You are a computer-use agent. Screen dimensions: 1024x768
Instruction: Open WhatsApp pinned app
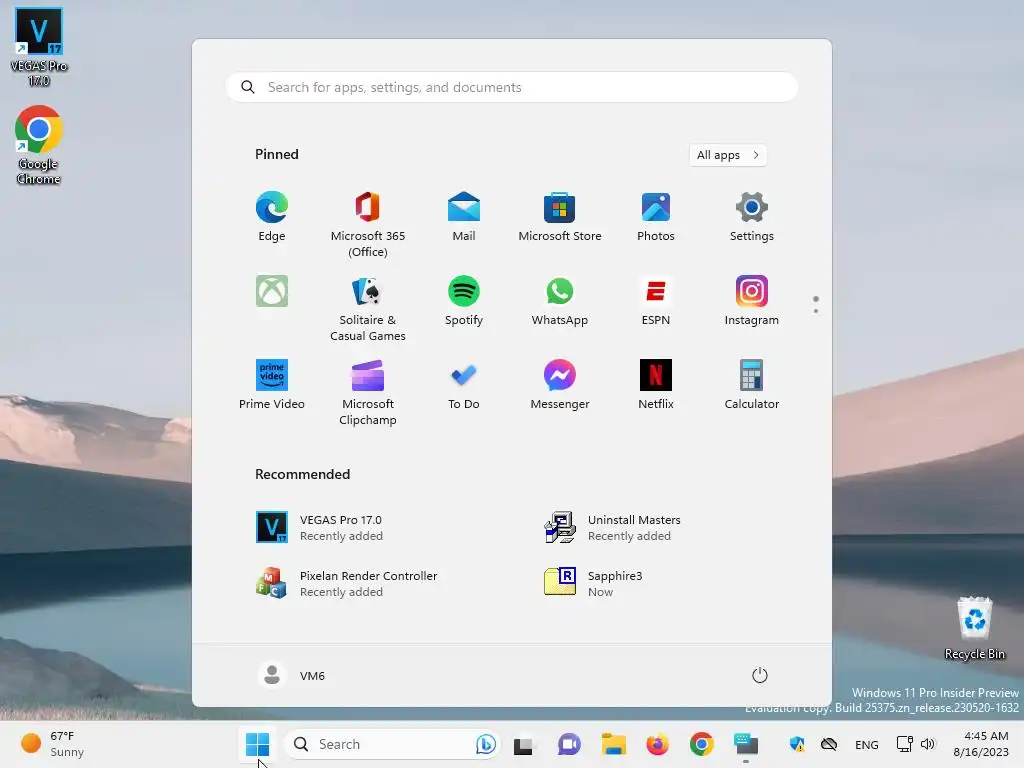coord(560,301)
